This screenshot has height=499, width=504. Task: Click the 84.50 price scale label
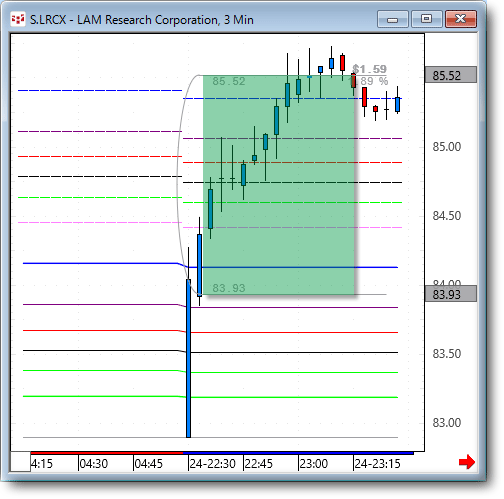(447, 216)
